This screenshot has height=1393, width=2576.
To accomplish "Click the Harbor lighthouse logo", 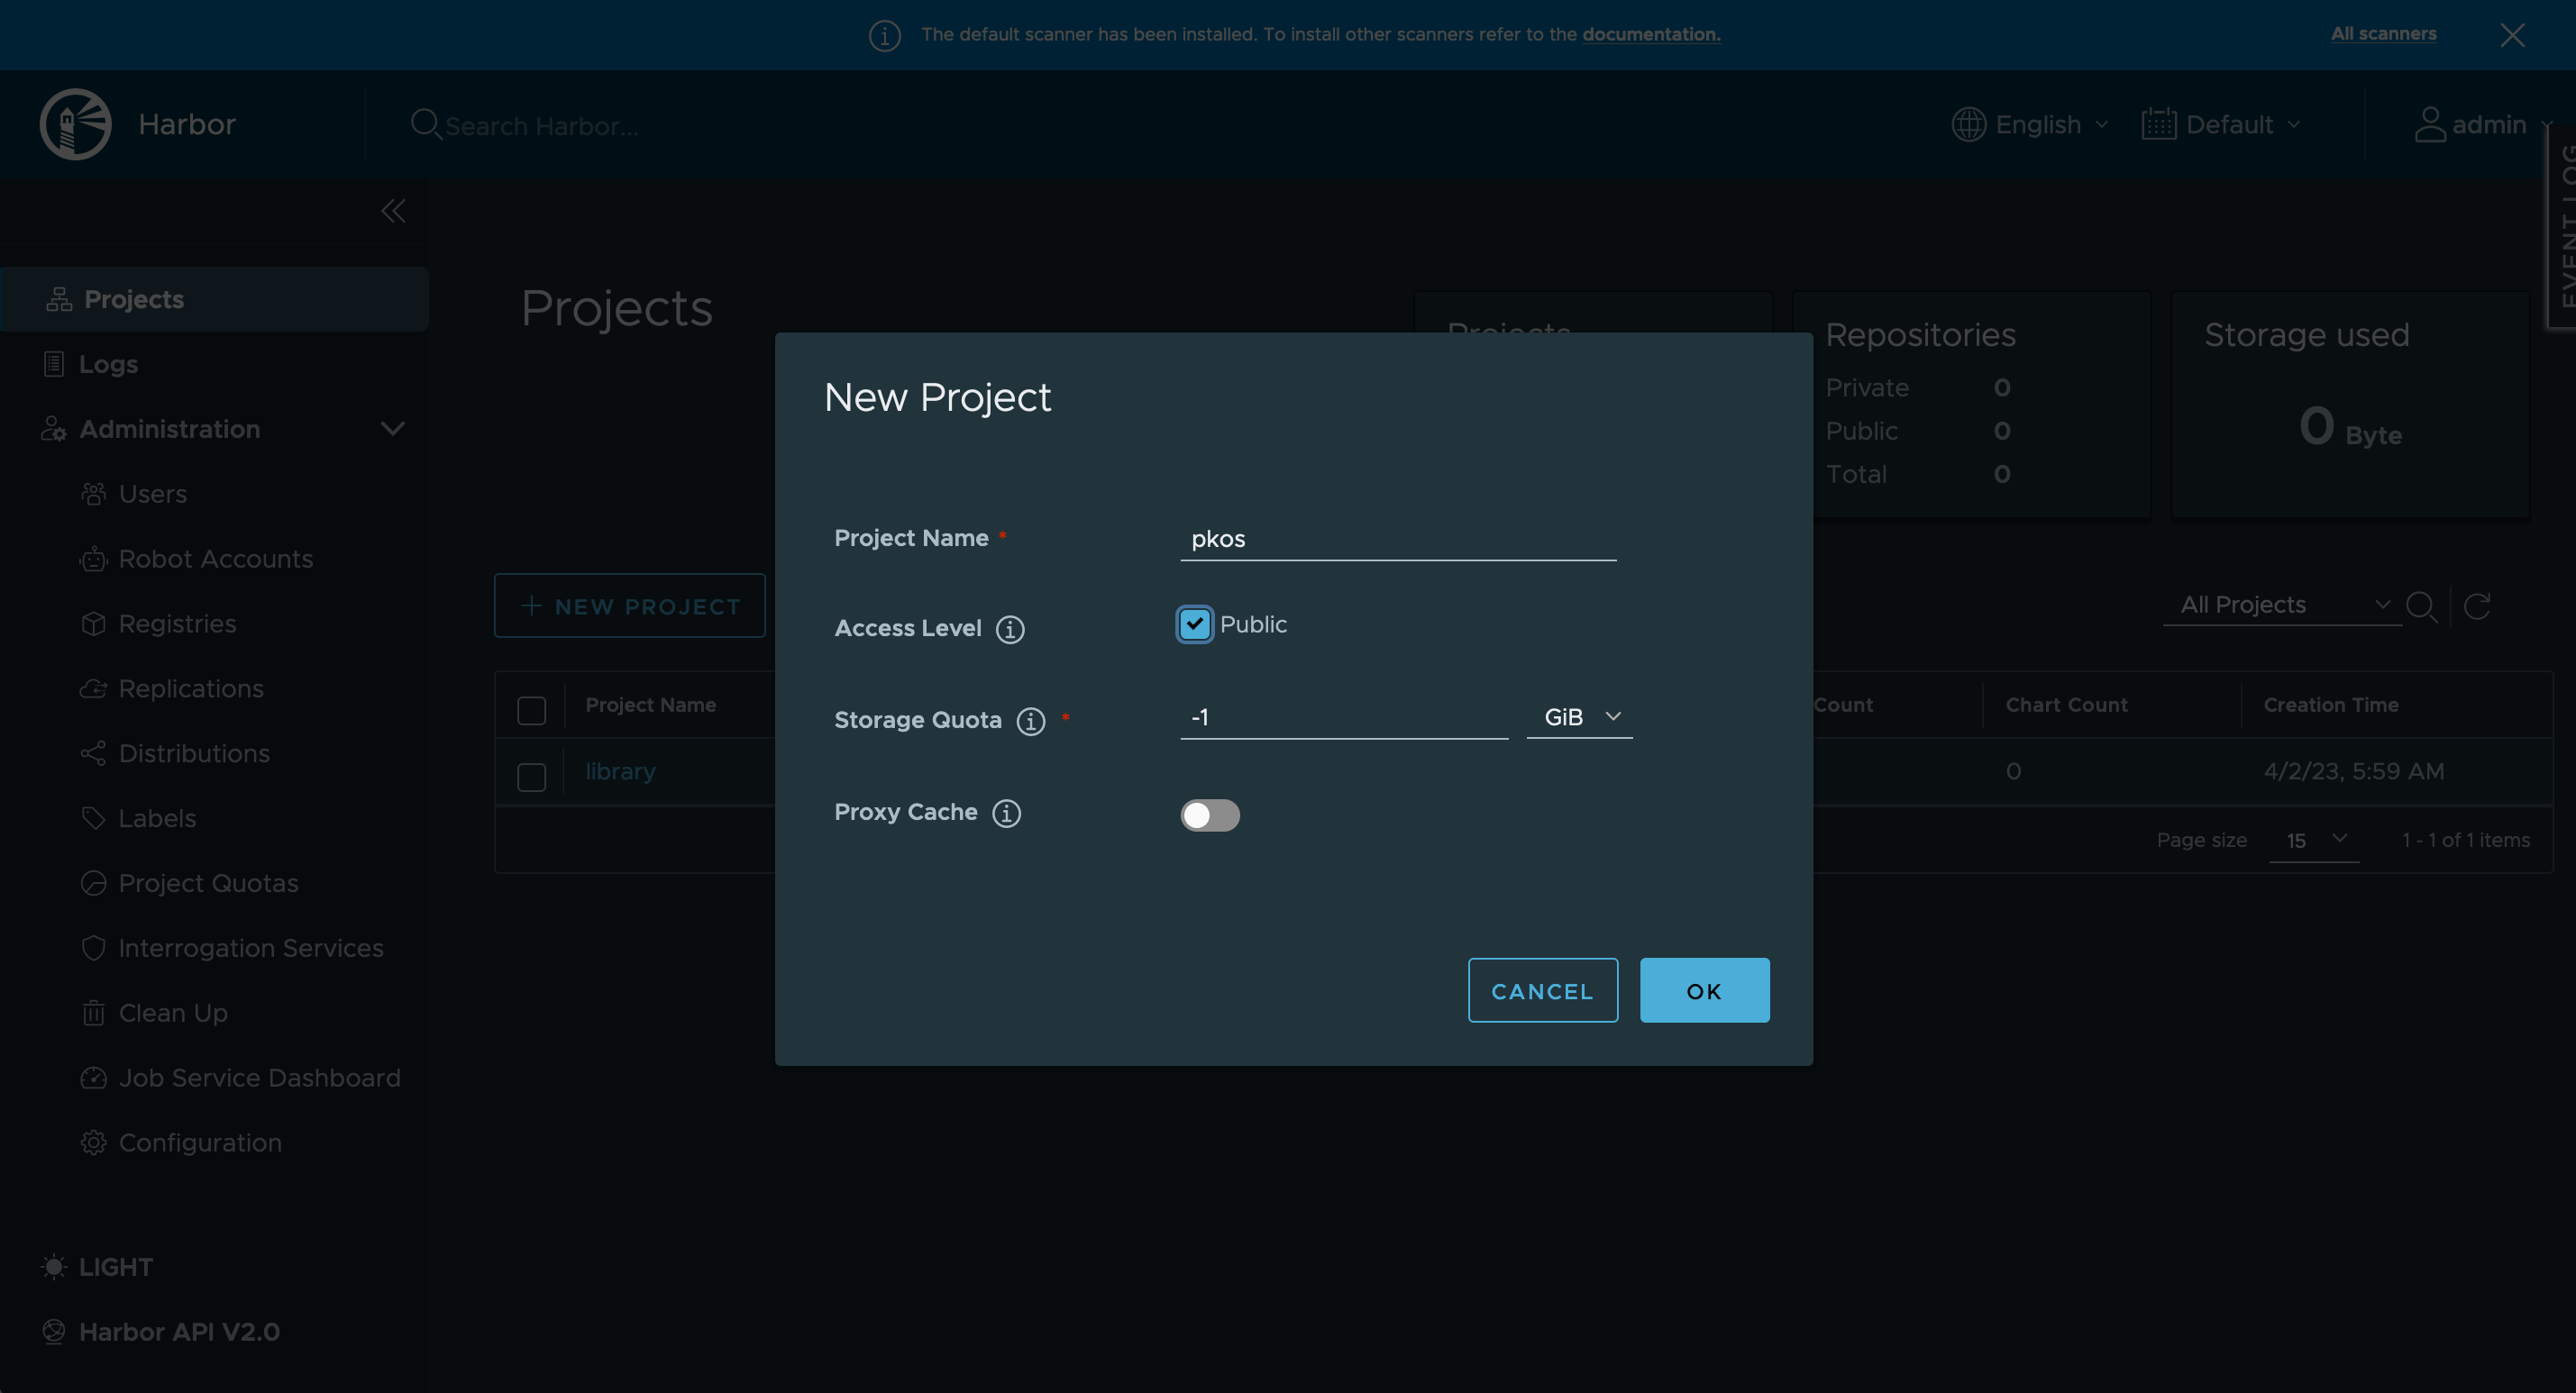I will point(76,124).
